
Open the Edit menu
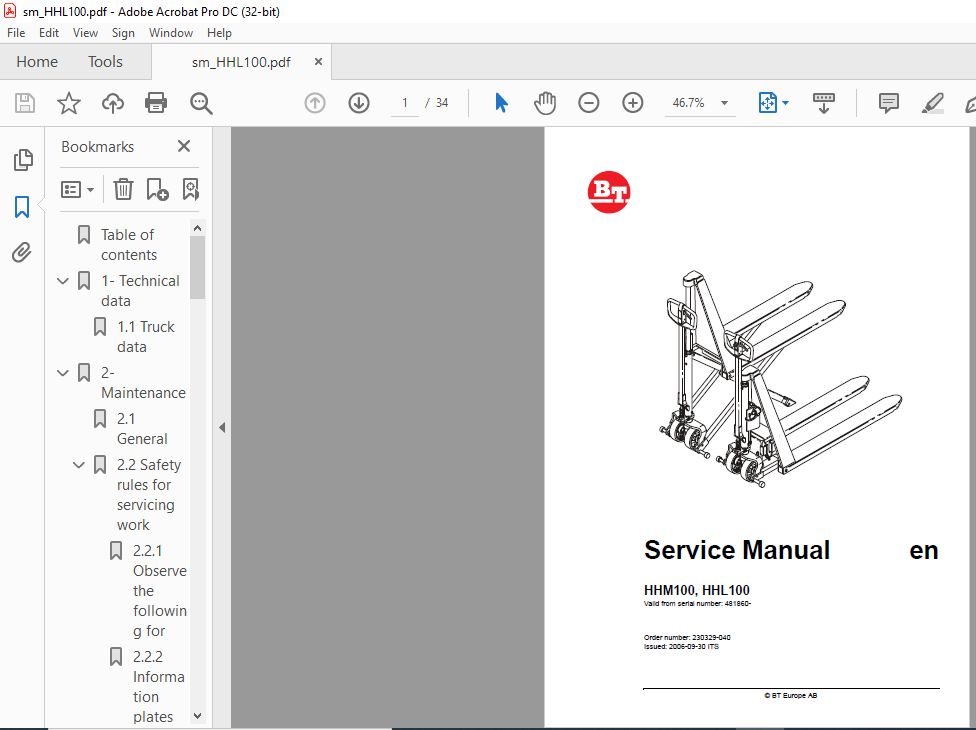tap(49, 33)
